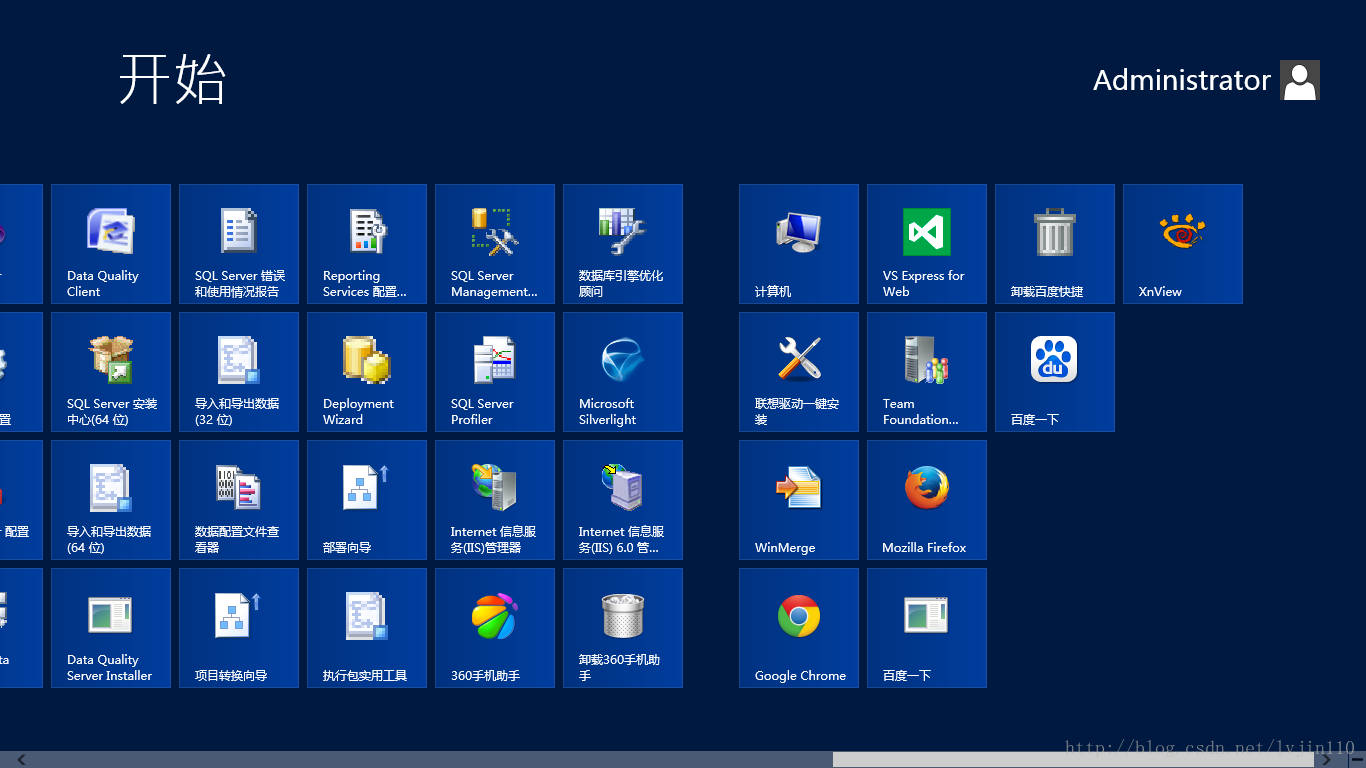Viewport: 1366px width, 768px height.
Task: Open Microsoft Silverlight tile
Action: coord(623,372)
